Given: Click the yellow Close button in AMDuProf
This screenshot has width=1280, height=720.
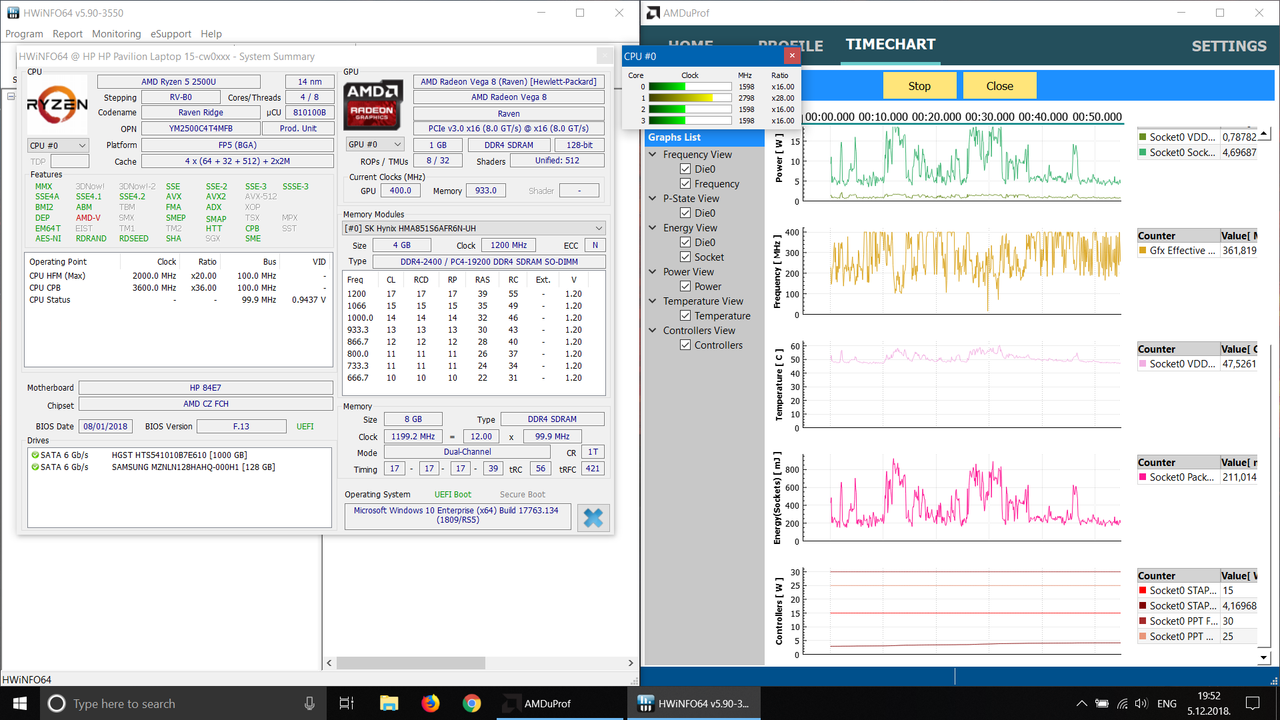Looking at the screenshot, I should click(999, 86).
